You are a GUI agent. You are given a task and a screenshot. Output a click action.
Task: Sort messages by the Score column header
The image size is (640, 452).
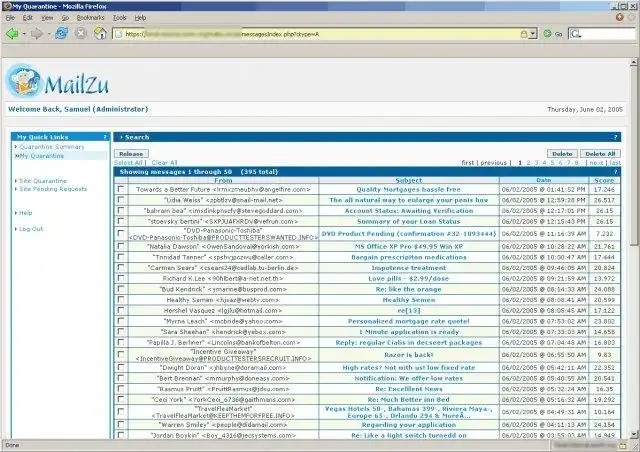pyautogui.click(x=604, y=180)
